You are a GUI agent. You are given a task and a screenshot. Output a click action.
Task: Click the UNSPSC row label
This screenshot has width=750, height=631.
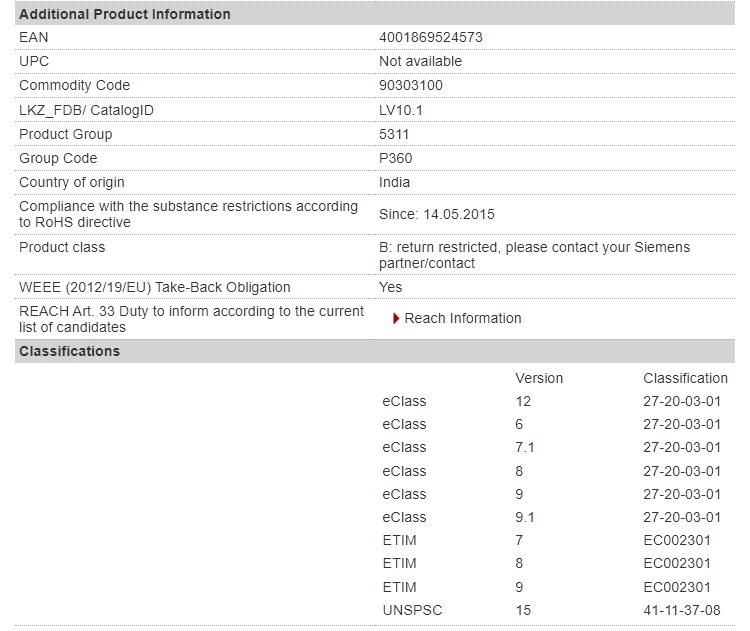pos(412,610)
